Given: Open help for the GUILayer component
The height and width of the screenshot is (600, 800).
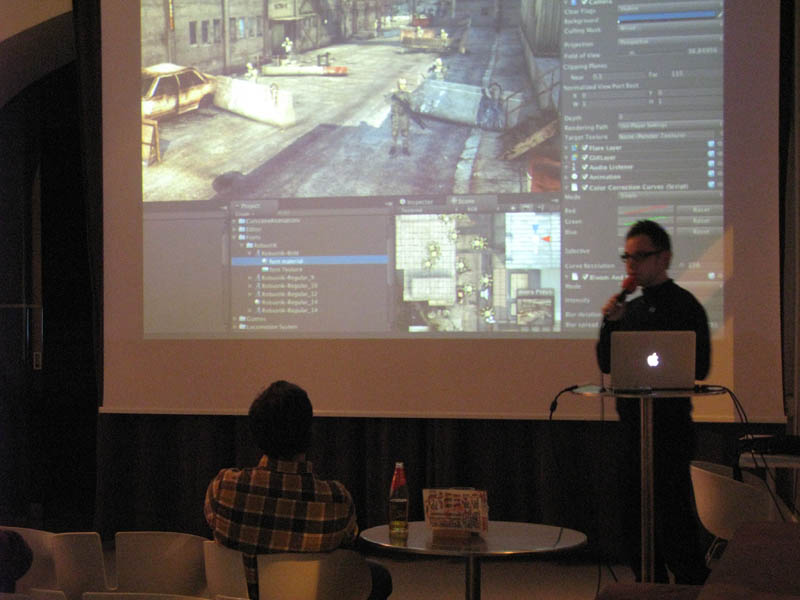Looking at the screenshot, I should click(x=711, y=154).
